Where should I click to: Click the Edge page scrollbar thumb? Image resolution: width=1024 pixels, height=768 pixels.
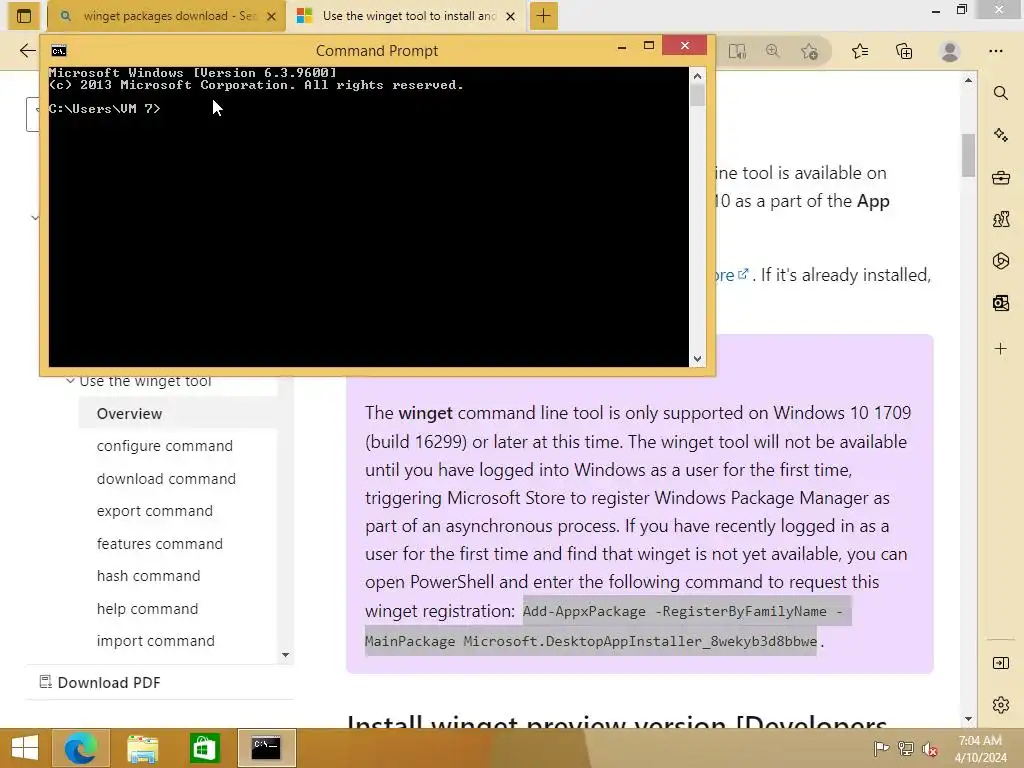968,155
